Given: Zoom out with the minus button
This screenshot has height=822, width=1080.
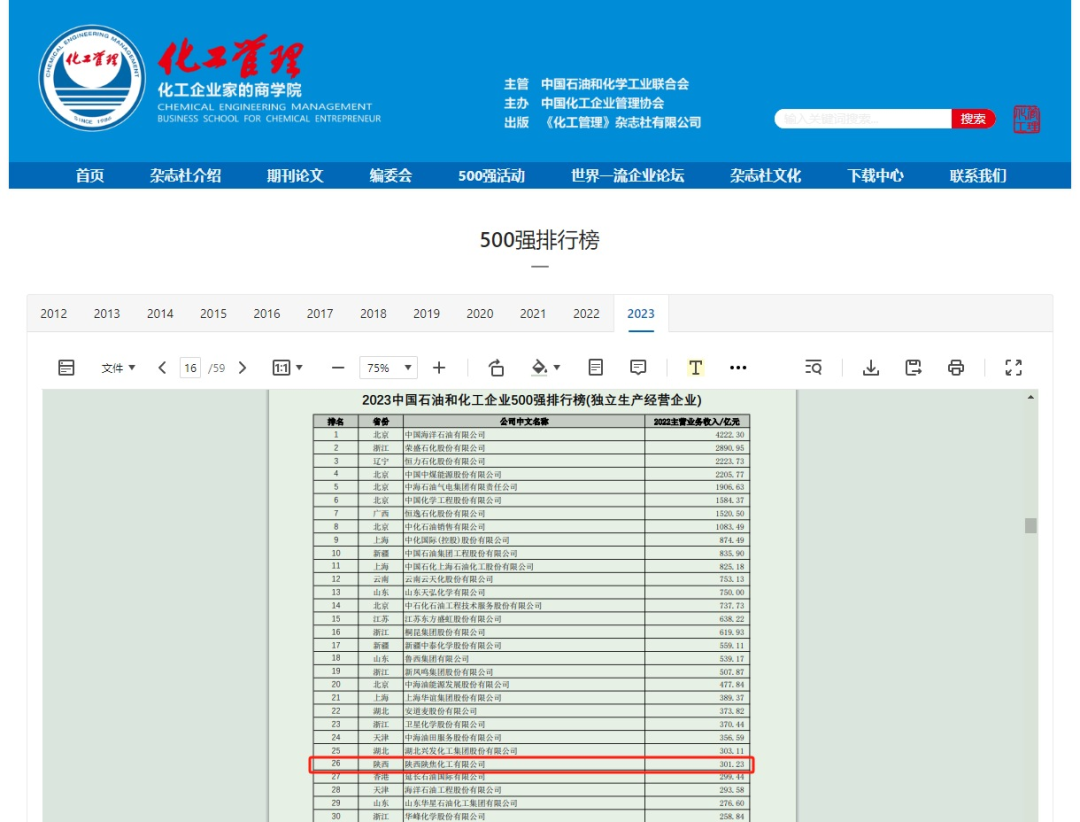Looking at the screenshot, I should [x=338, y=368].
